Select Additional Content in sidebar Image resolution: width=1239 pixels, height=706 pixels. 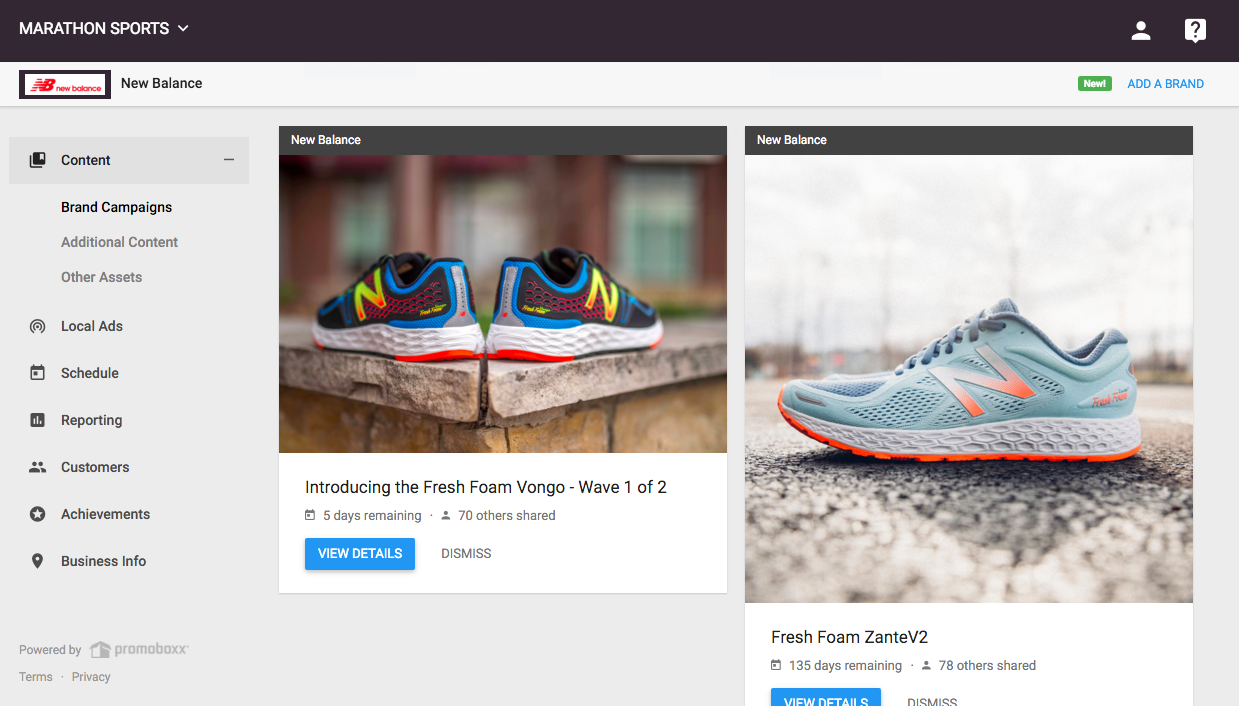coord(119,242)
